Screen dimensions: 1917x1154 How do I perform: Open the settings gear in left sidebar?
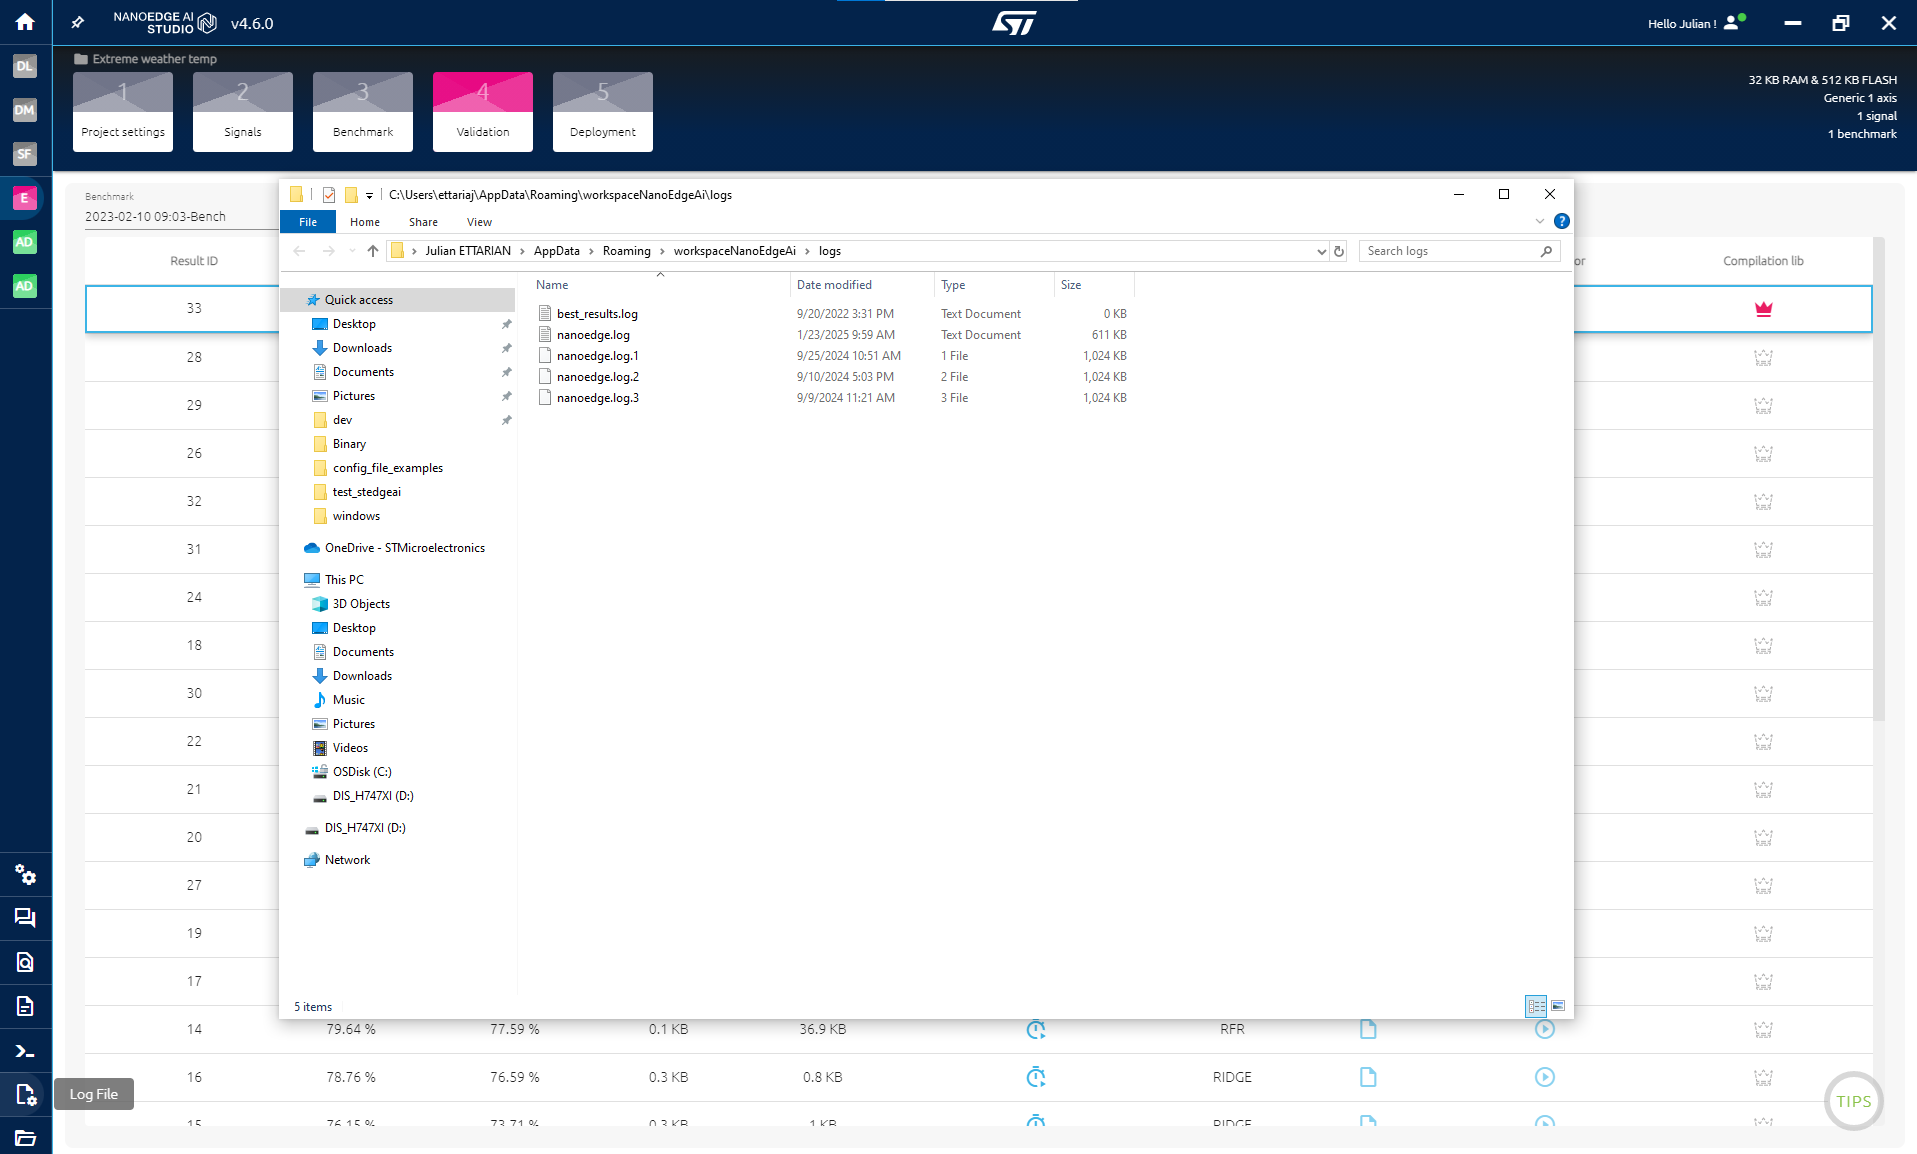pyautogui.click(x=25, y=875)
